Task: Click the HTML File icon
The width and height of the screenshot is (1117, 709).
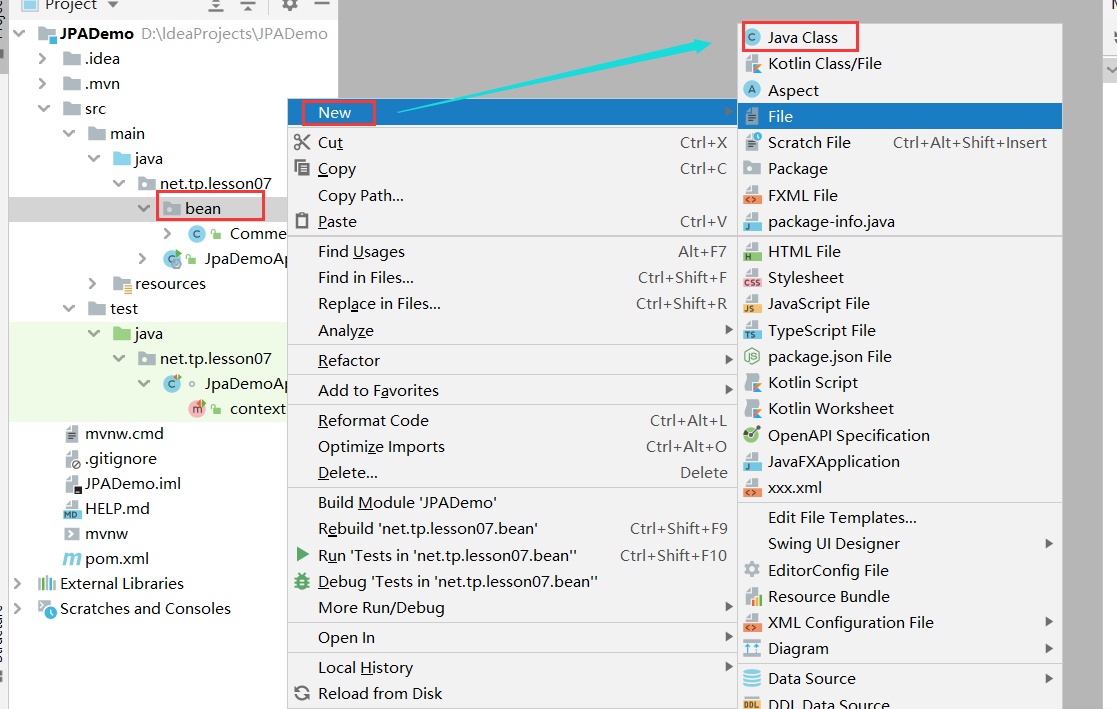Action: (x=752, y=252)
